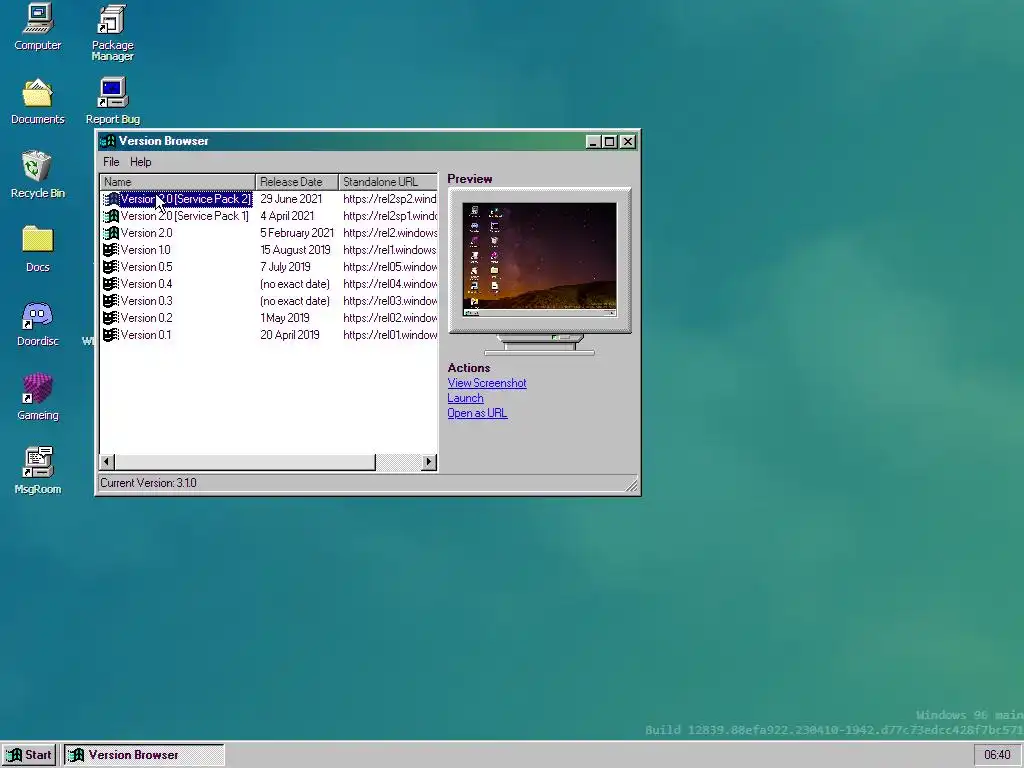Click the 5 February 2021 release date
1024x768 pixels.
(296, 233)
